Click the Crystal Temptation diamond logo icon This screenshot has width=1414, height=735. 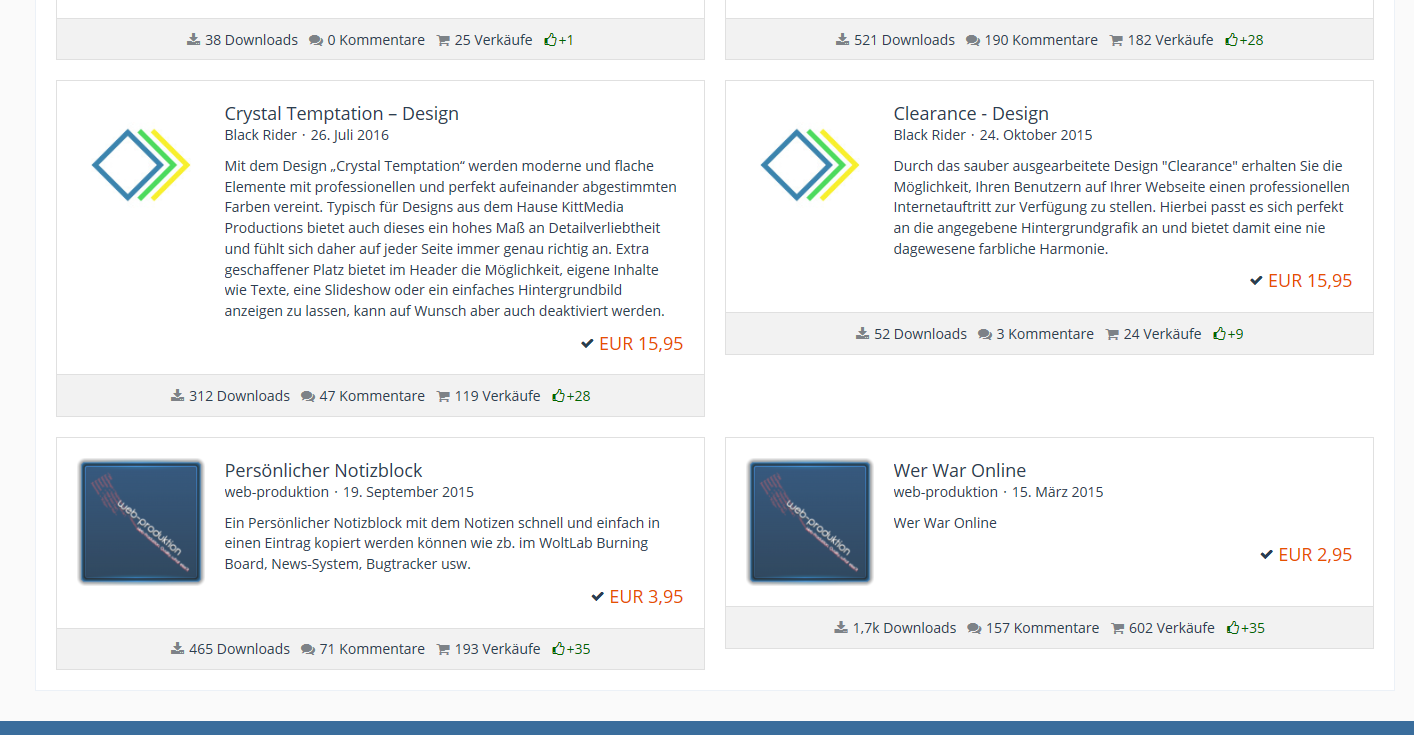[141, 165]
